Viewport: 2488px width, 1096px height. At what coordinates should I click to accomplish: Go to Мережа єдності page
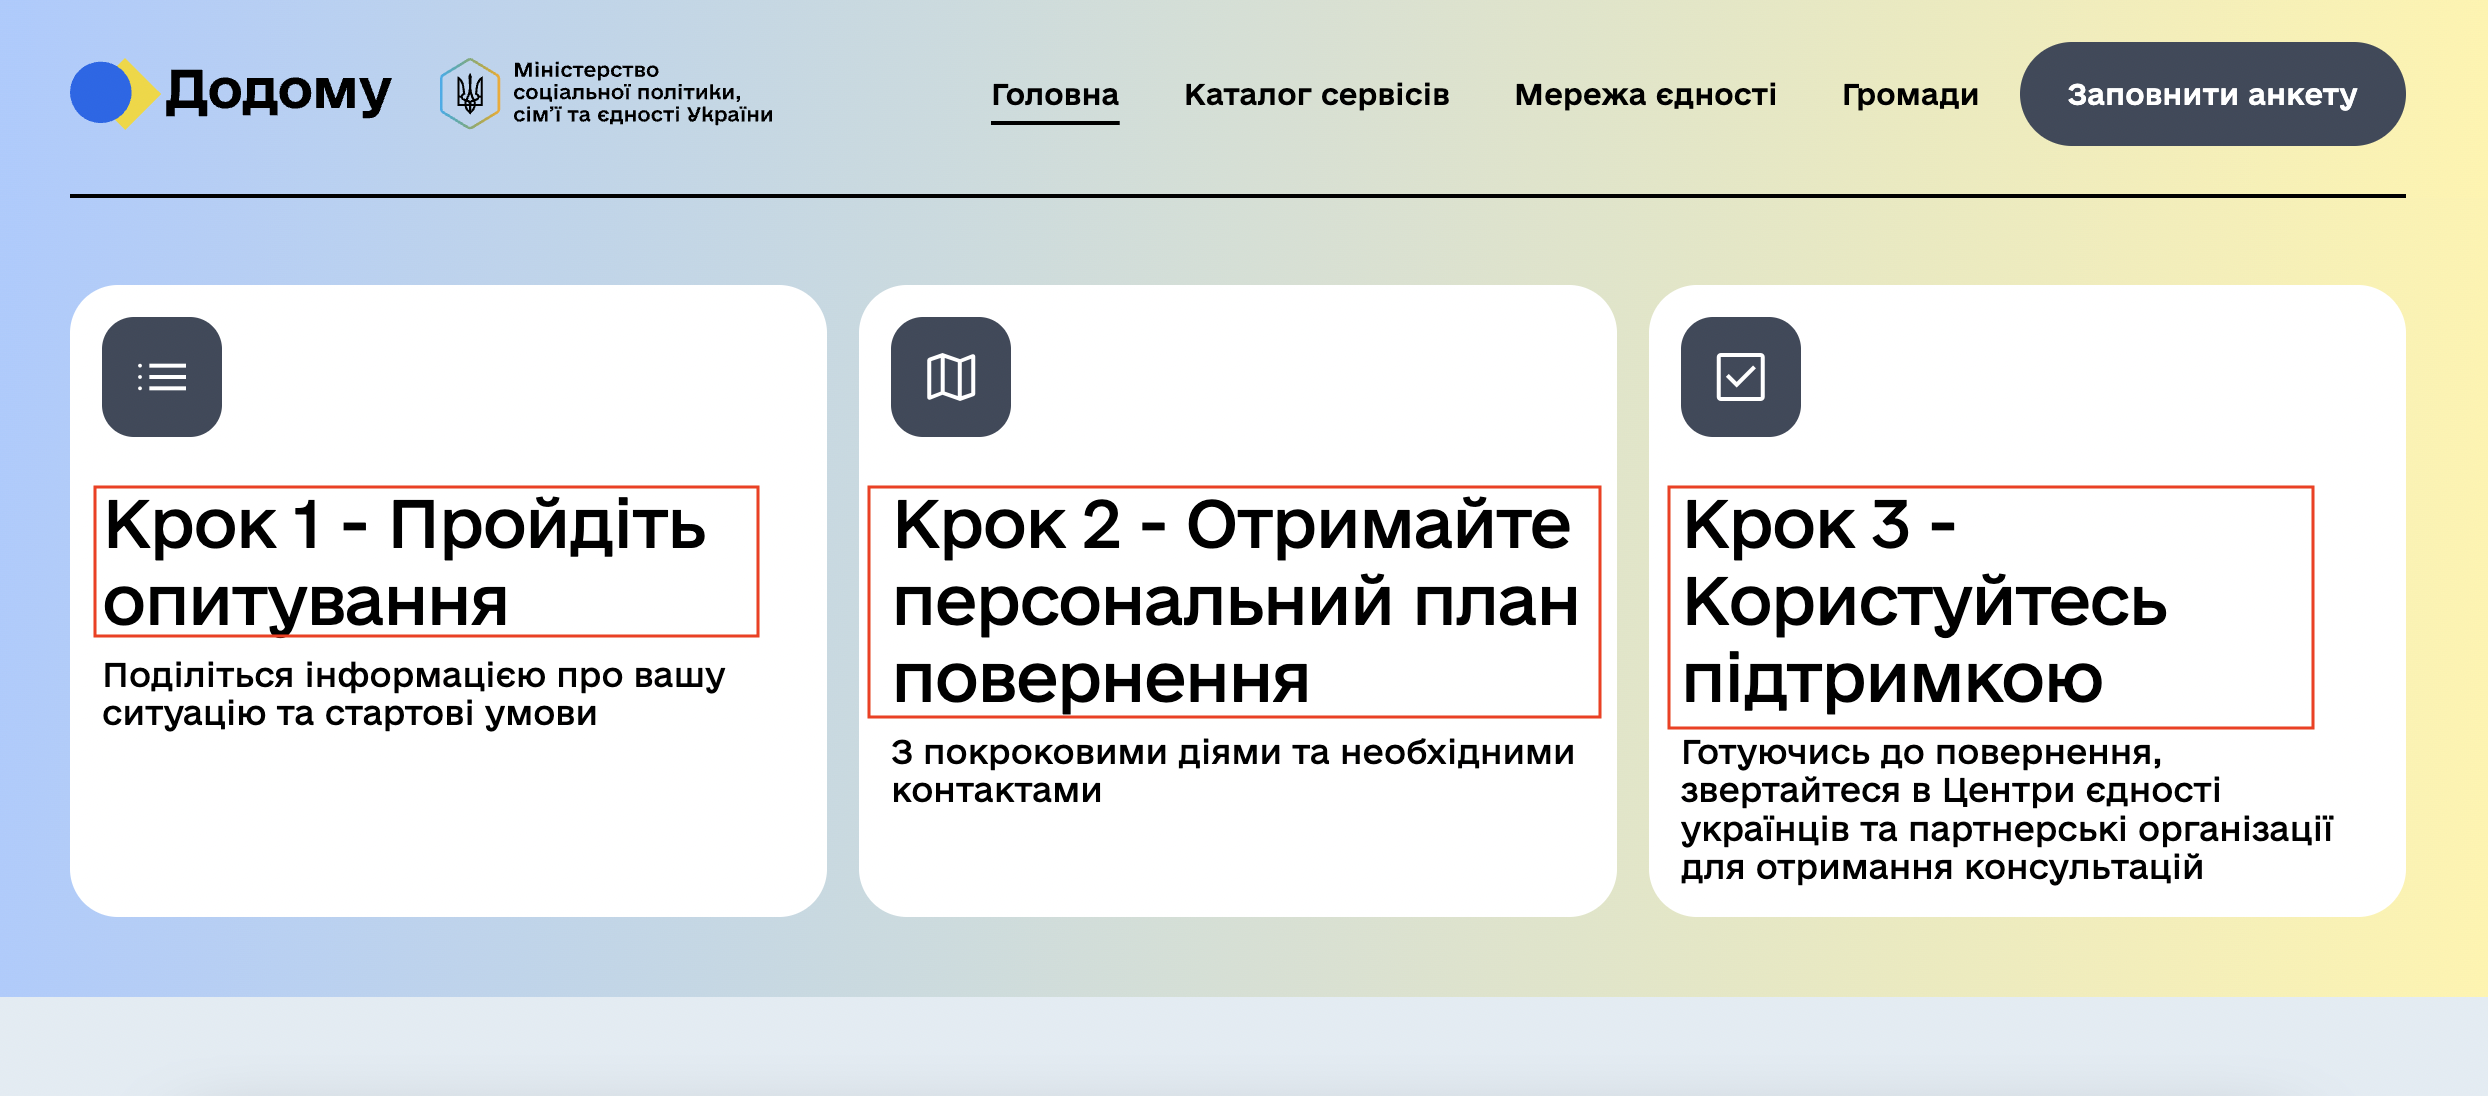(x=1646, y=95)
